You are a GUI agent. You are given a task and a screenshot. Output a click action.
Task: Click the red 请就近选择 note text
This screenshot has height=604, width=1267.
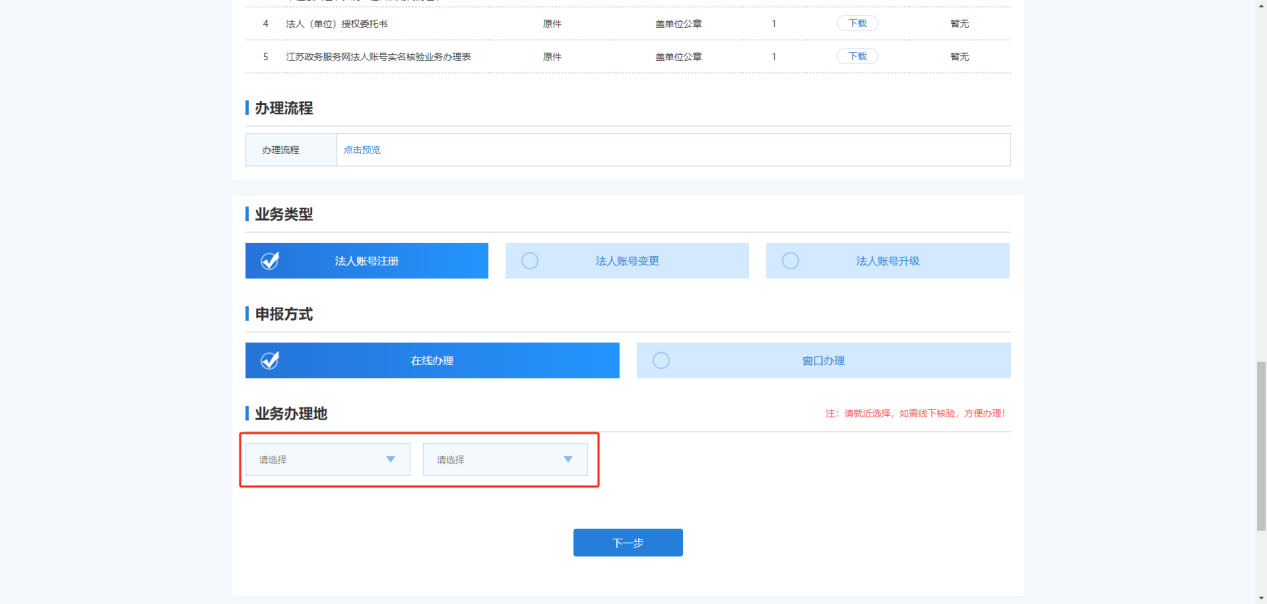click(x=914, y=414)
